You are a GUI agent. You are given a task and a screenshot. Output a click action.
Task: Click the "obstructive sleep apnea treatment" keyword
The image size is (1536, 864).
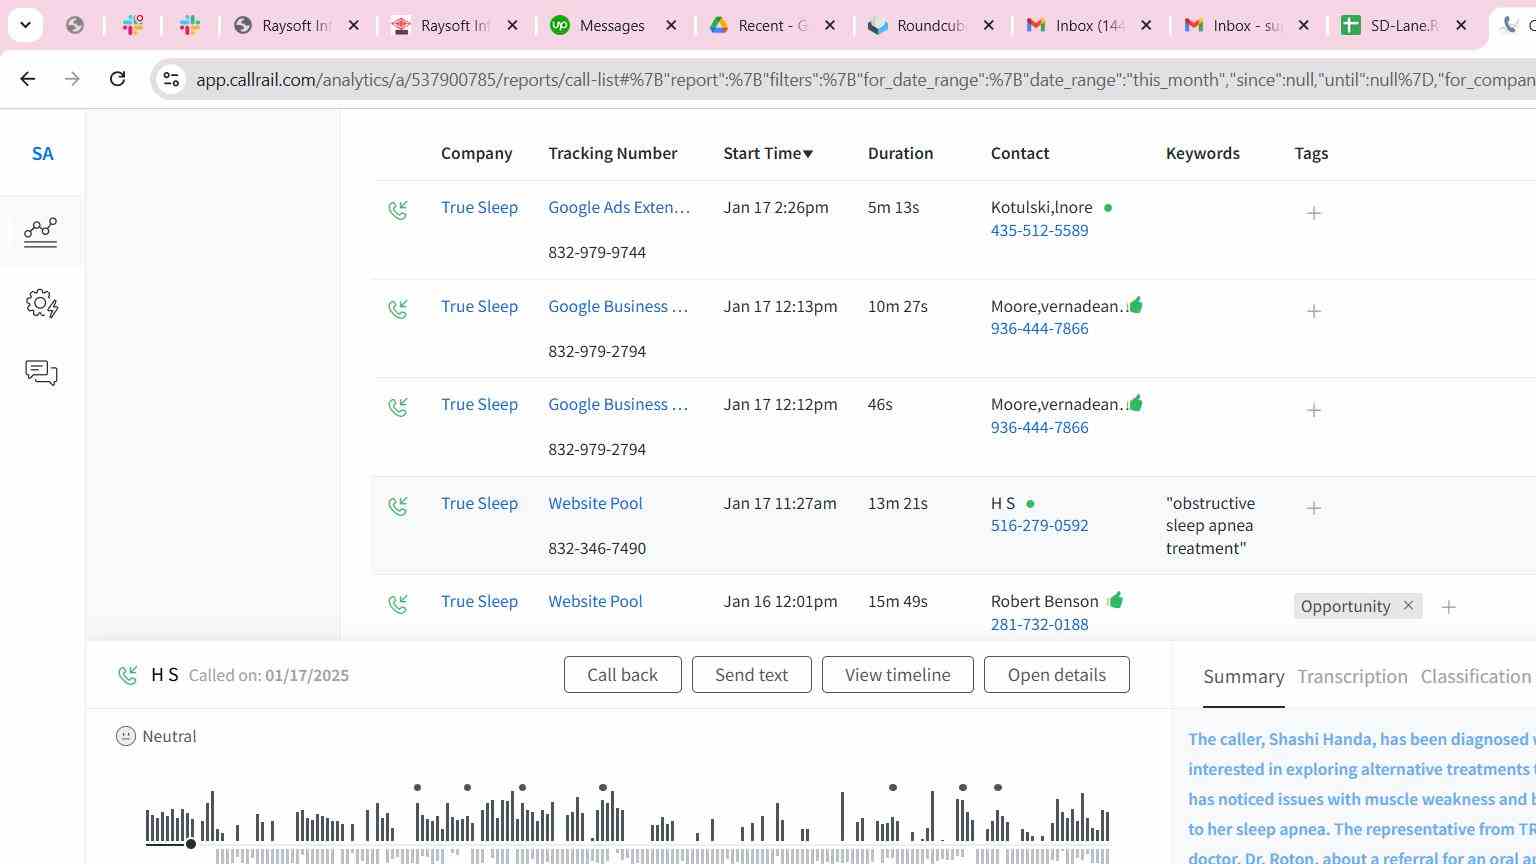coord(1210,525)
